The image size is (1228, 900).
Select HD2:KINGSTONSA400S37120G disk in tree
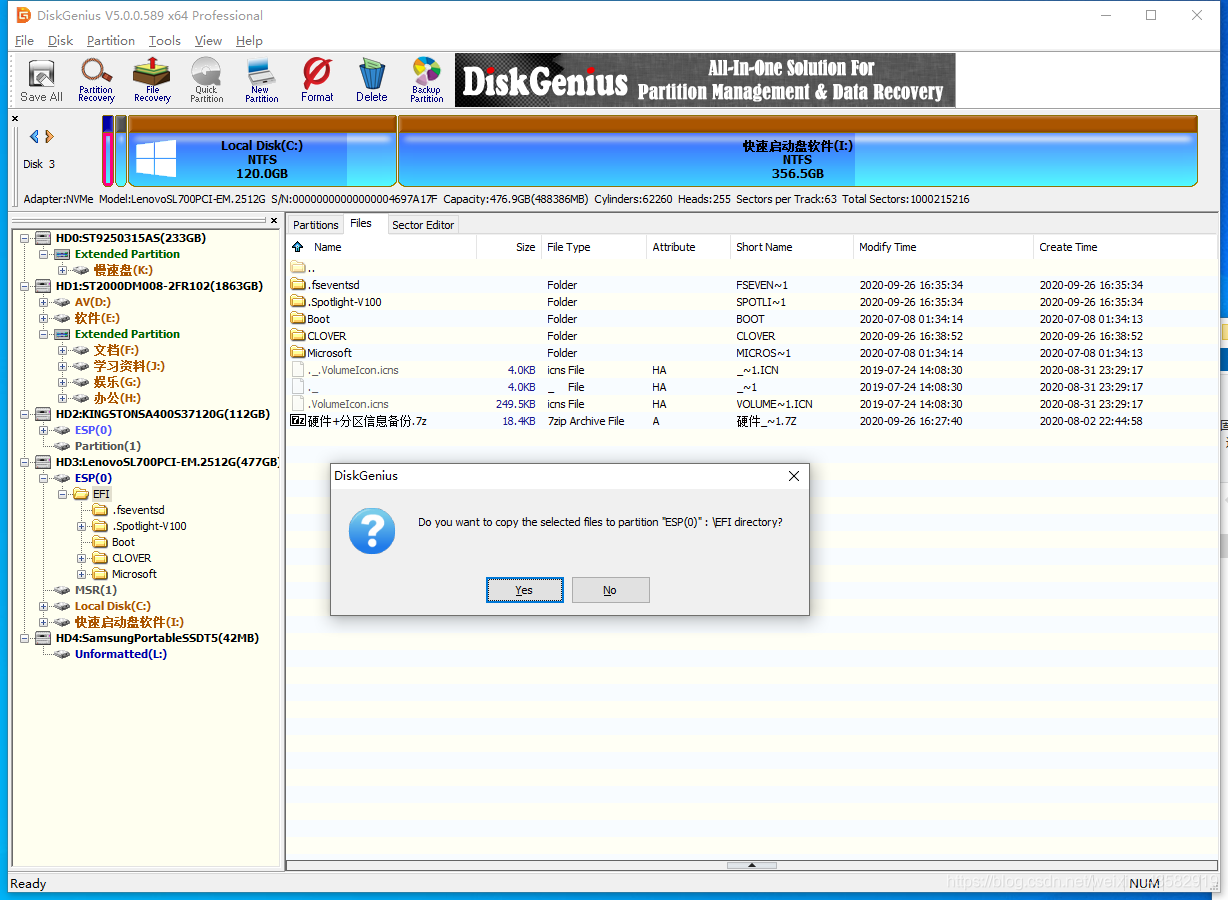pyautogui.click(x=162, y=414)
